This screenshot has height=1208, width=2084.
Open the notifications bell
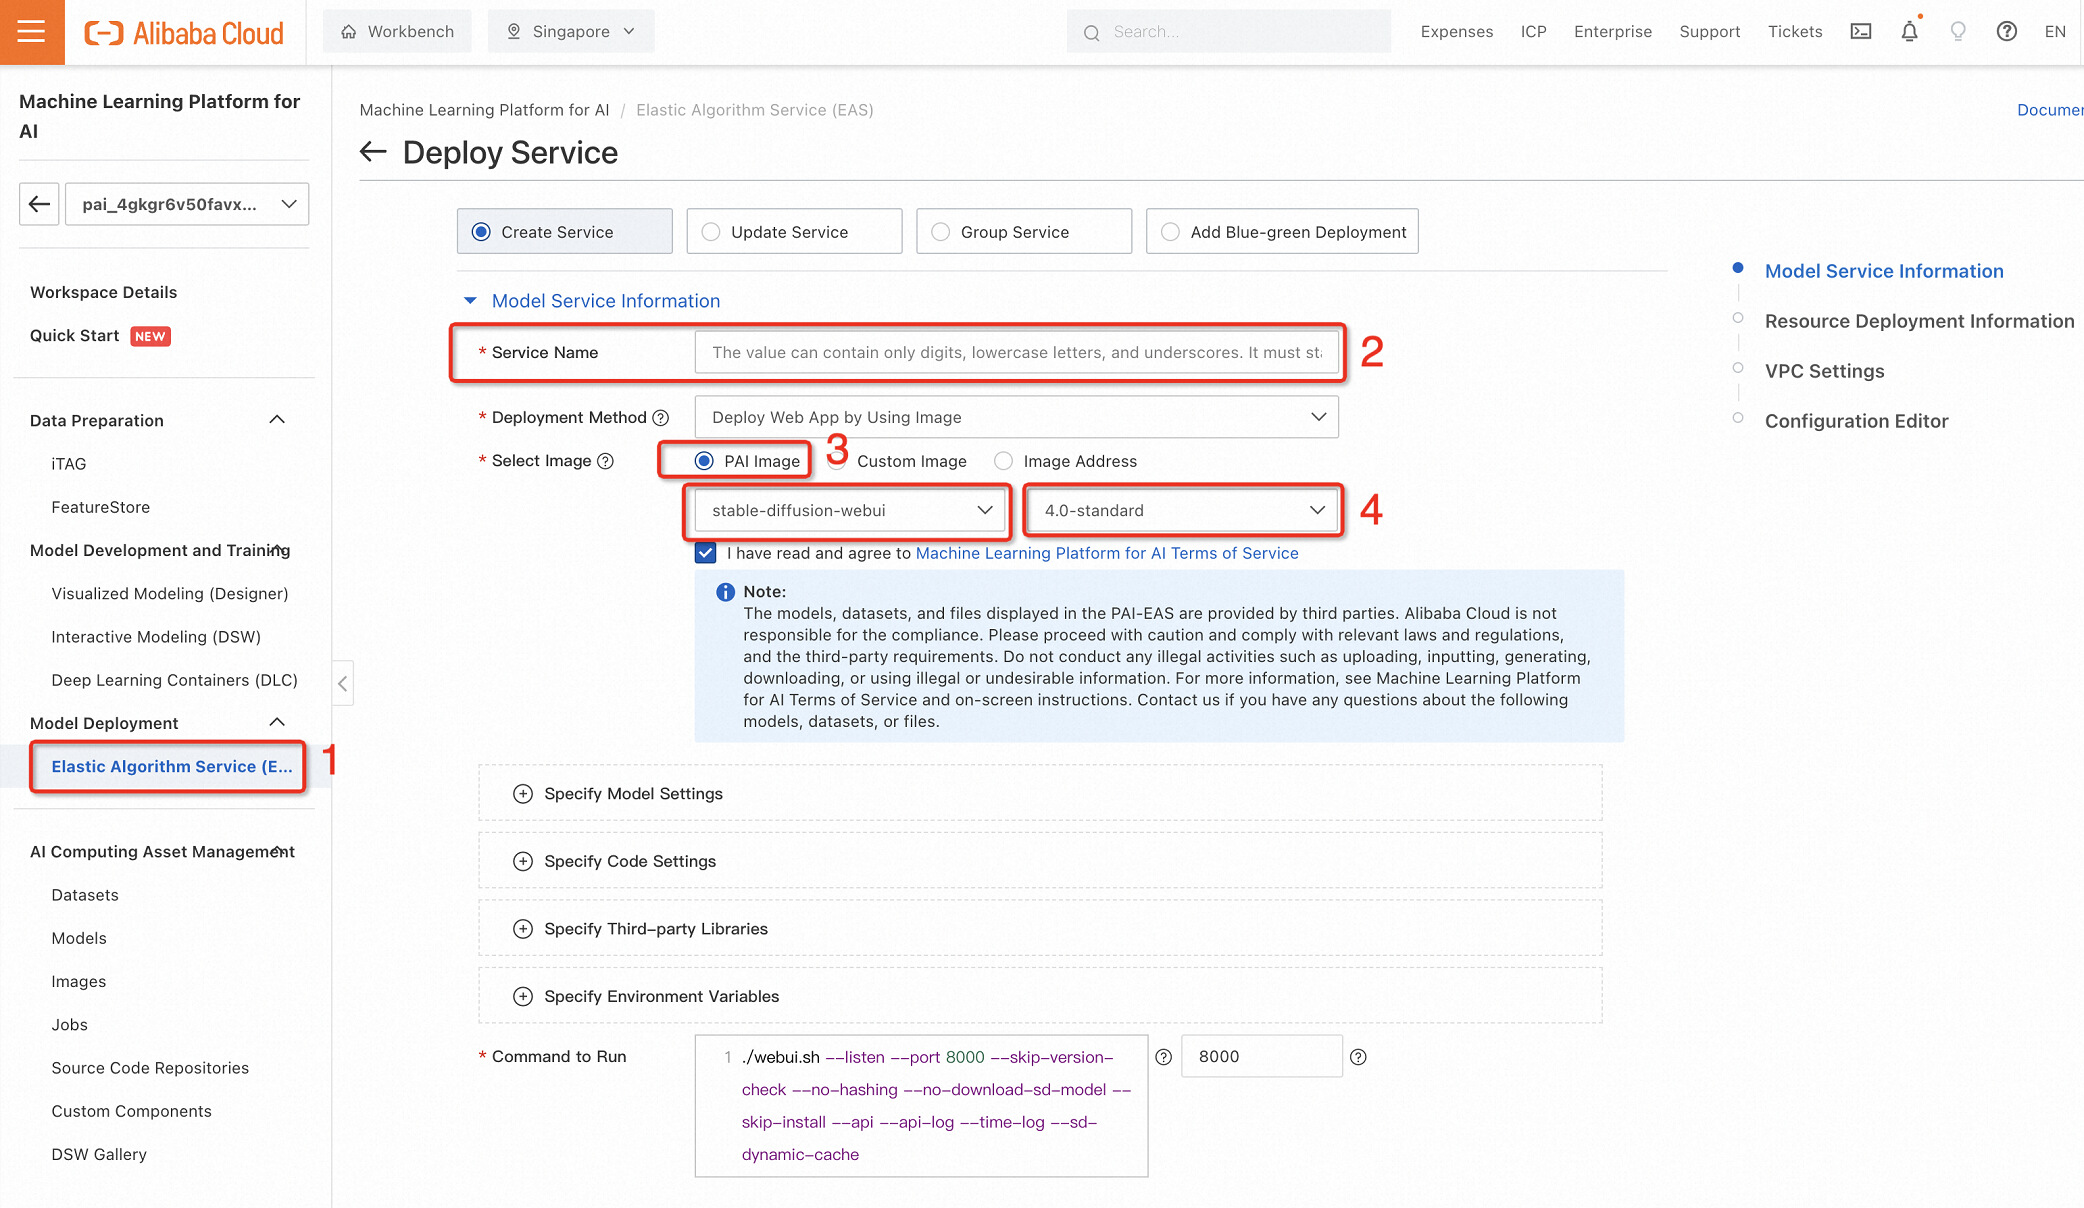pos(1909,32)
